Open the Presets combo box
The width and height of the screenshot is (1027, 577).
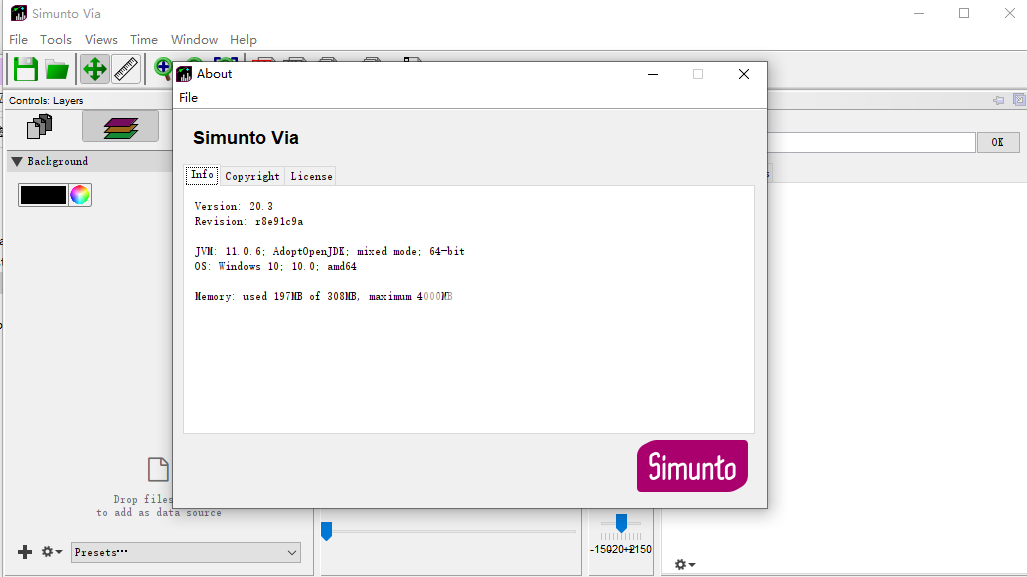point(186,552)
